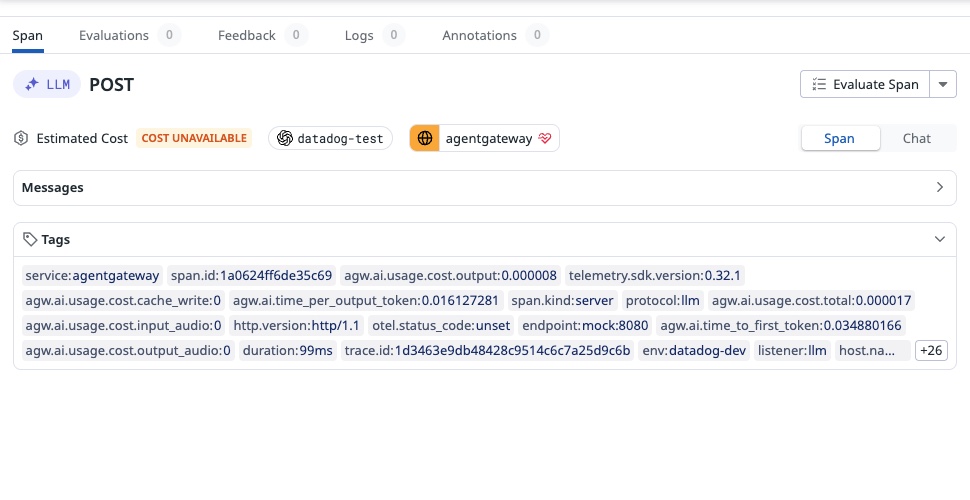
Task: Click the LLM sparkle icon badge
Action: (x=47, y=84)
